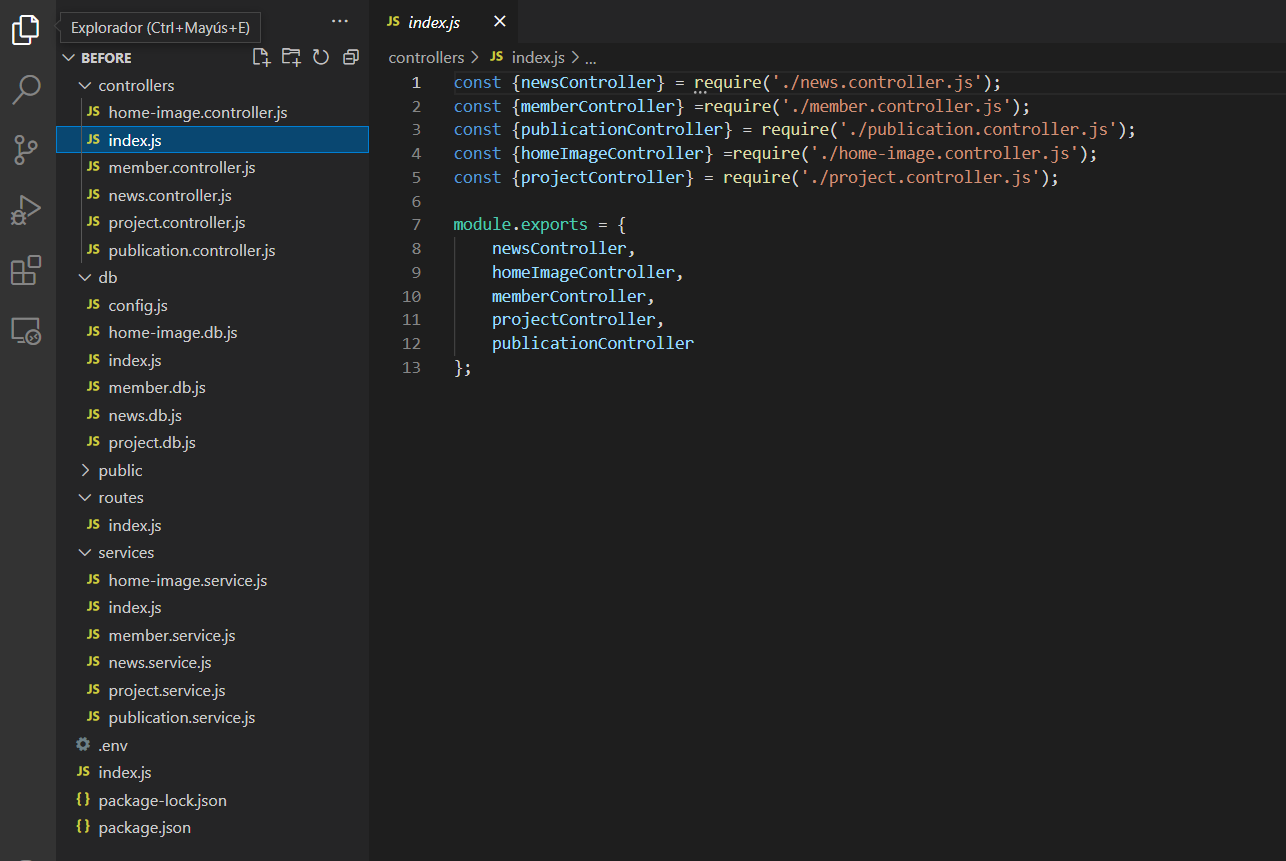Close the index.js editor tab
The height and width of the screenshot is (861, 1286).
pyautogui.click(x=499, y=20)
